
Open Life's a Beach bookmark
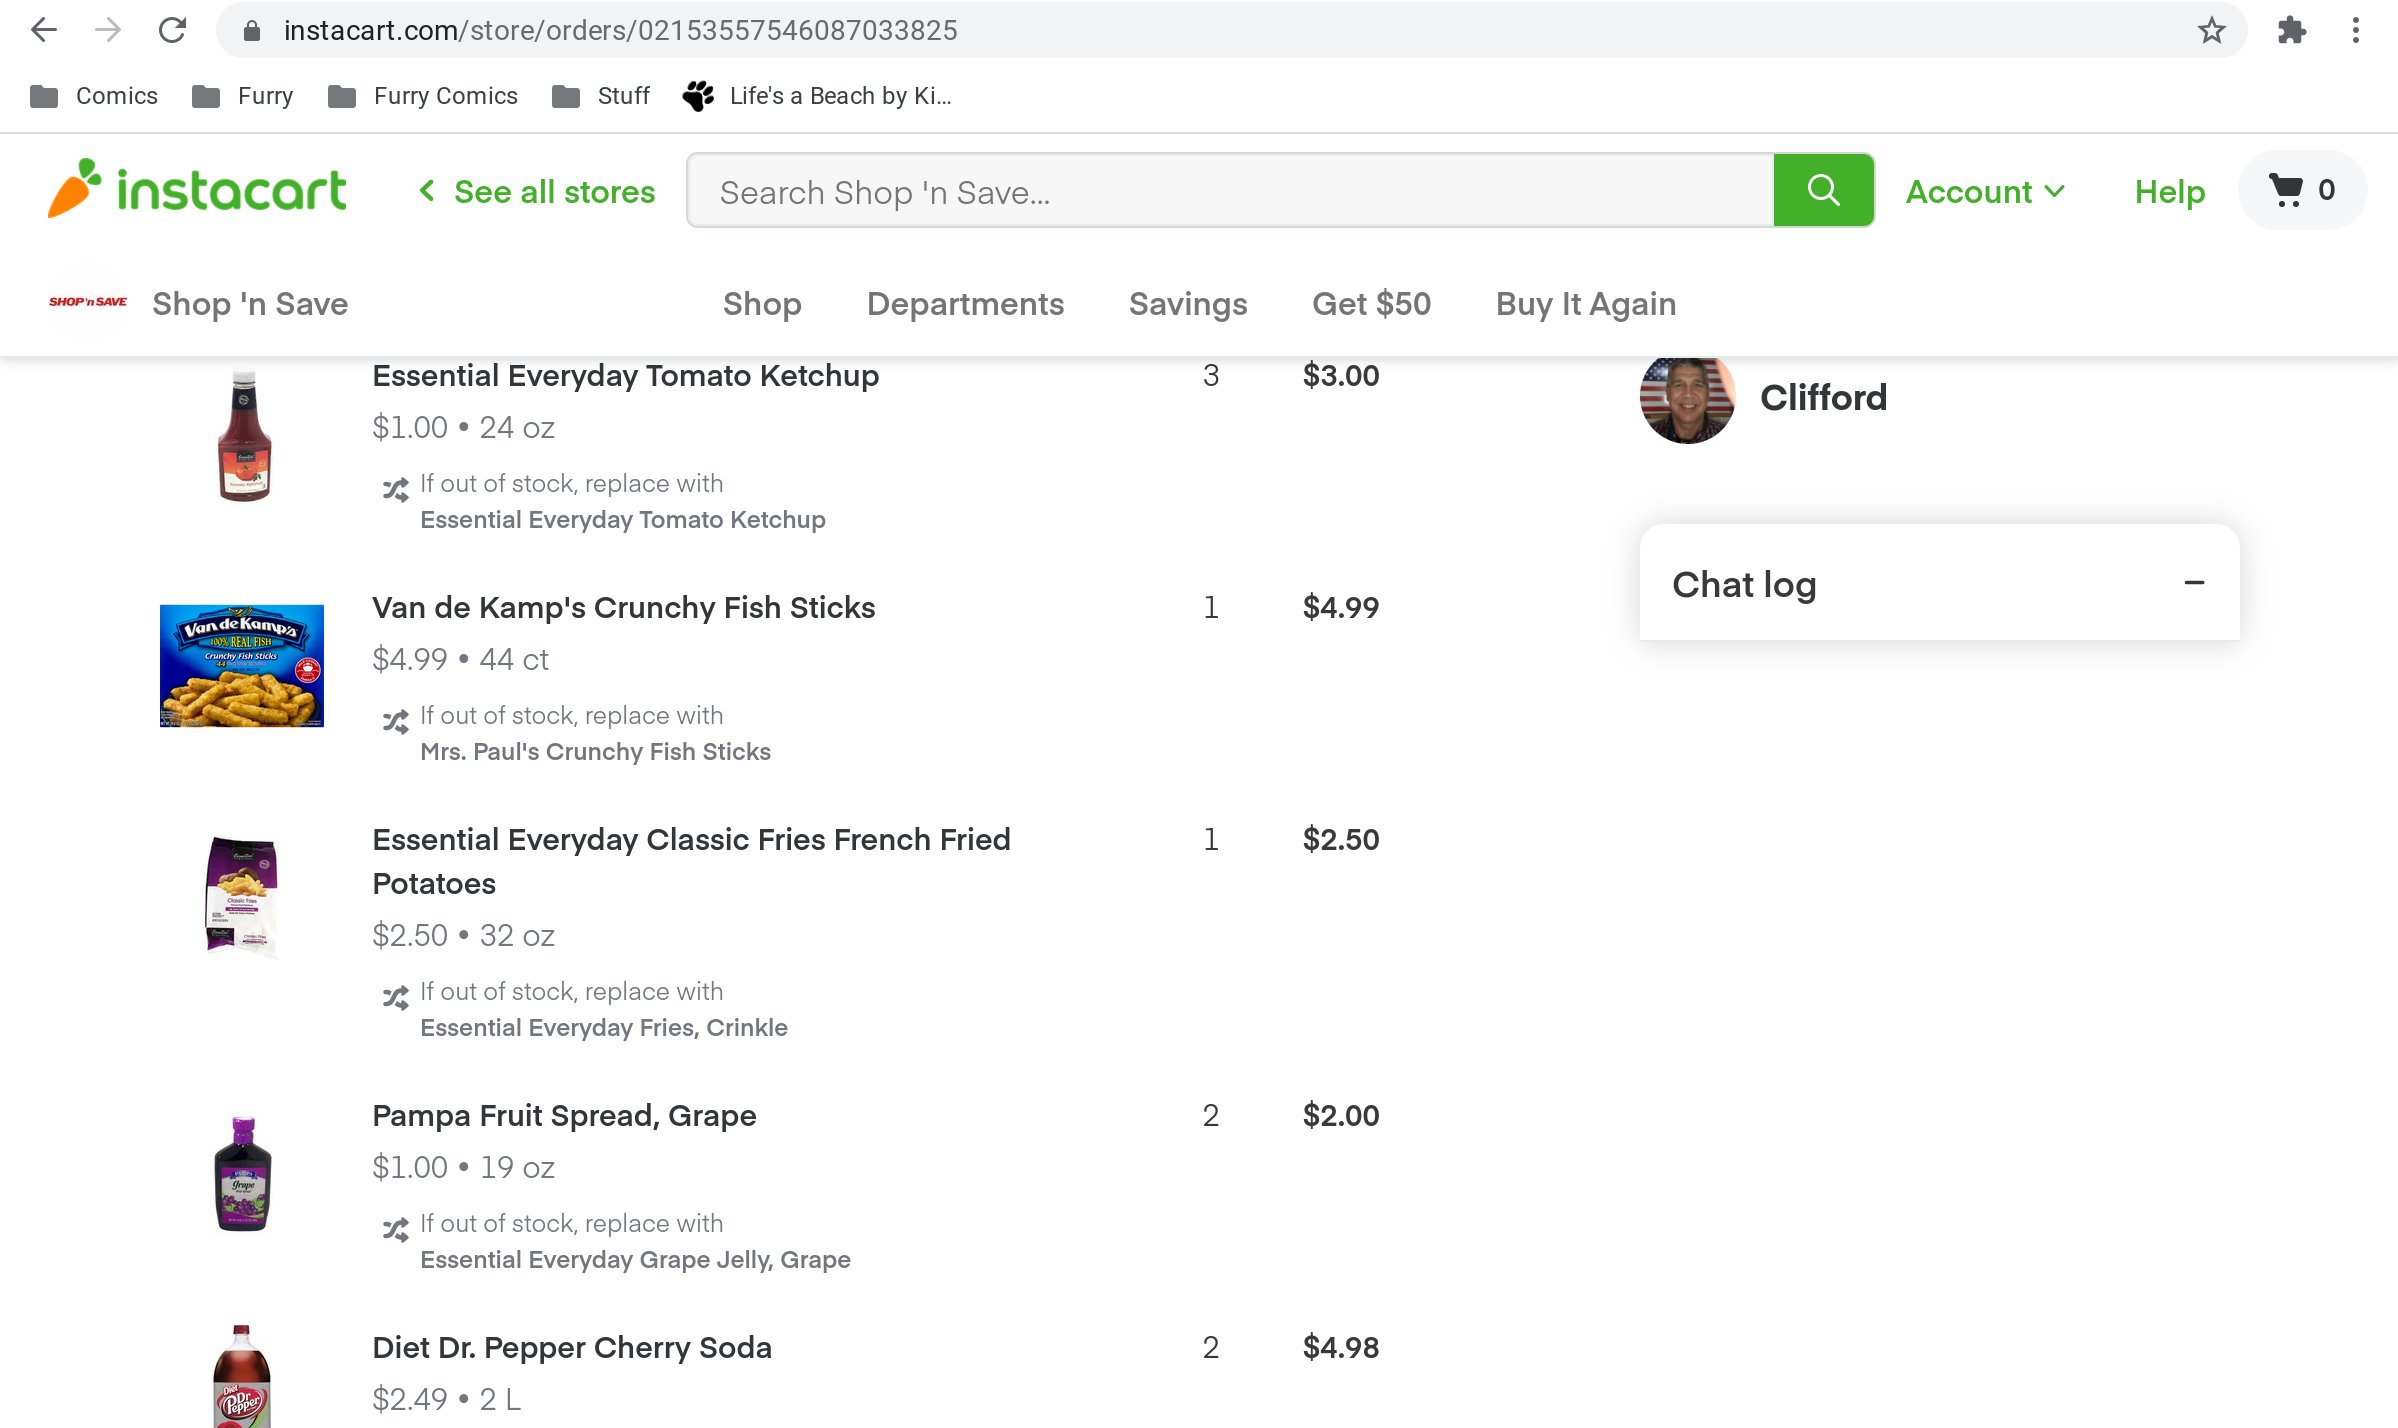point(817,96)
